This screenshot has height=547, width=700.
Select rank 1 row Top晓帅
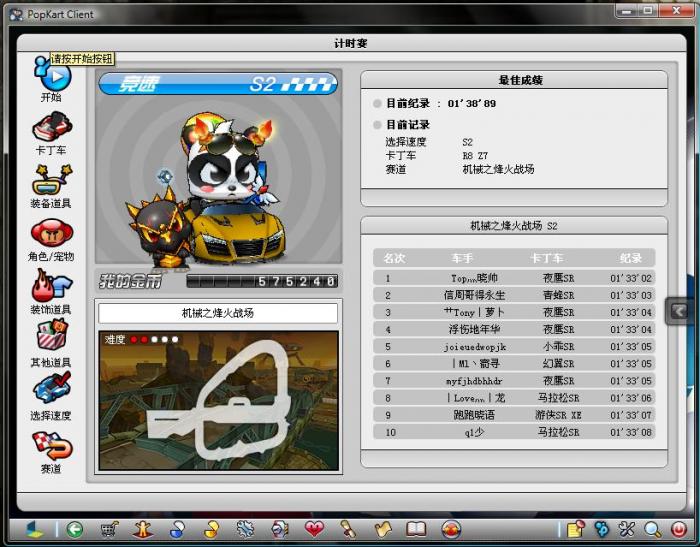[514, 278]
